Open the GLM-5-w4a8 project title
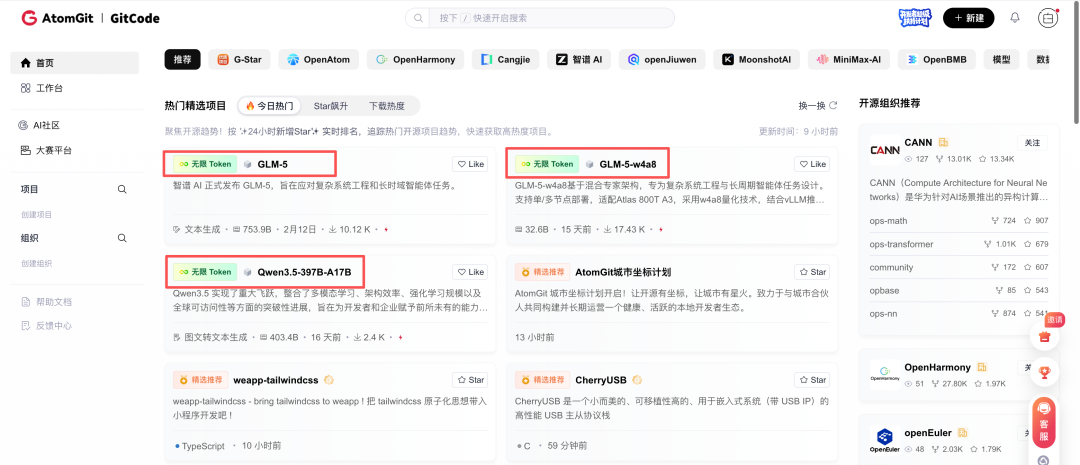 [627, 164]
